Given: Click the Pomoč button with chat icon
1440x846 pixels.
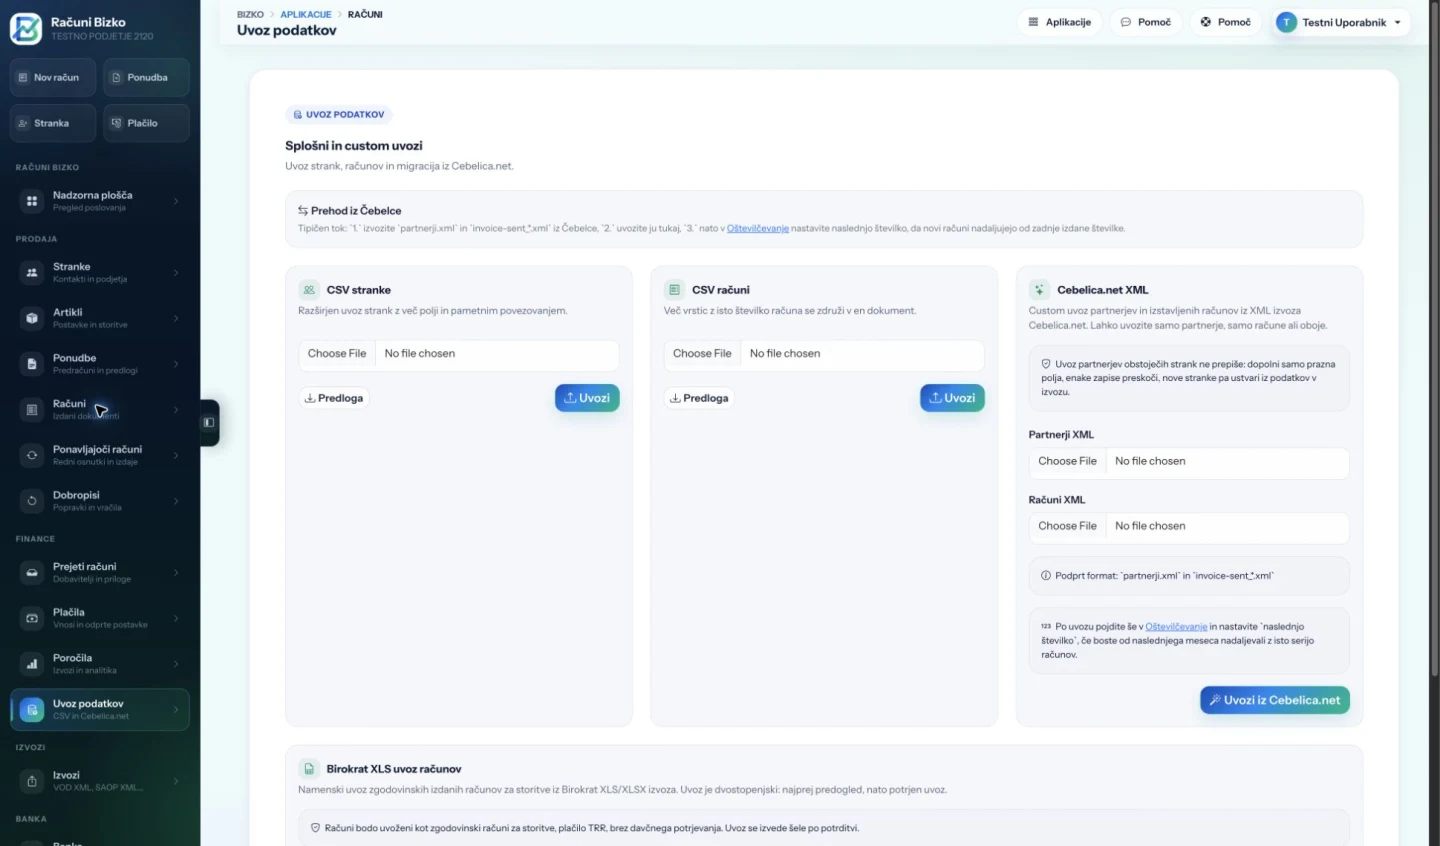Looking at the screenshot, I should (1146, 22).
